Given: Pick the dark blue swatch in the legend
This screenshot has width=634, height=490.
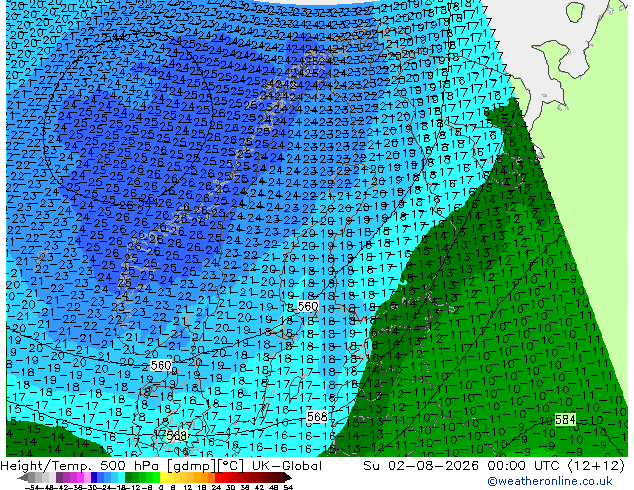Looking at the screenshot, I should [94, 478].
